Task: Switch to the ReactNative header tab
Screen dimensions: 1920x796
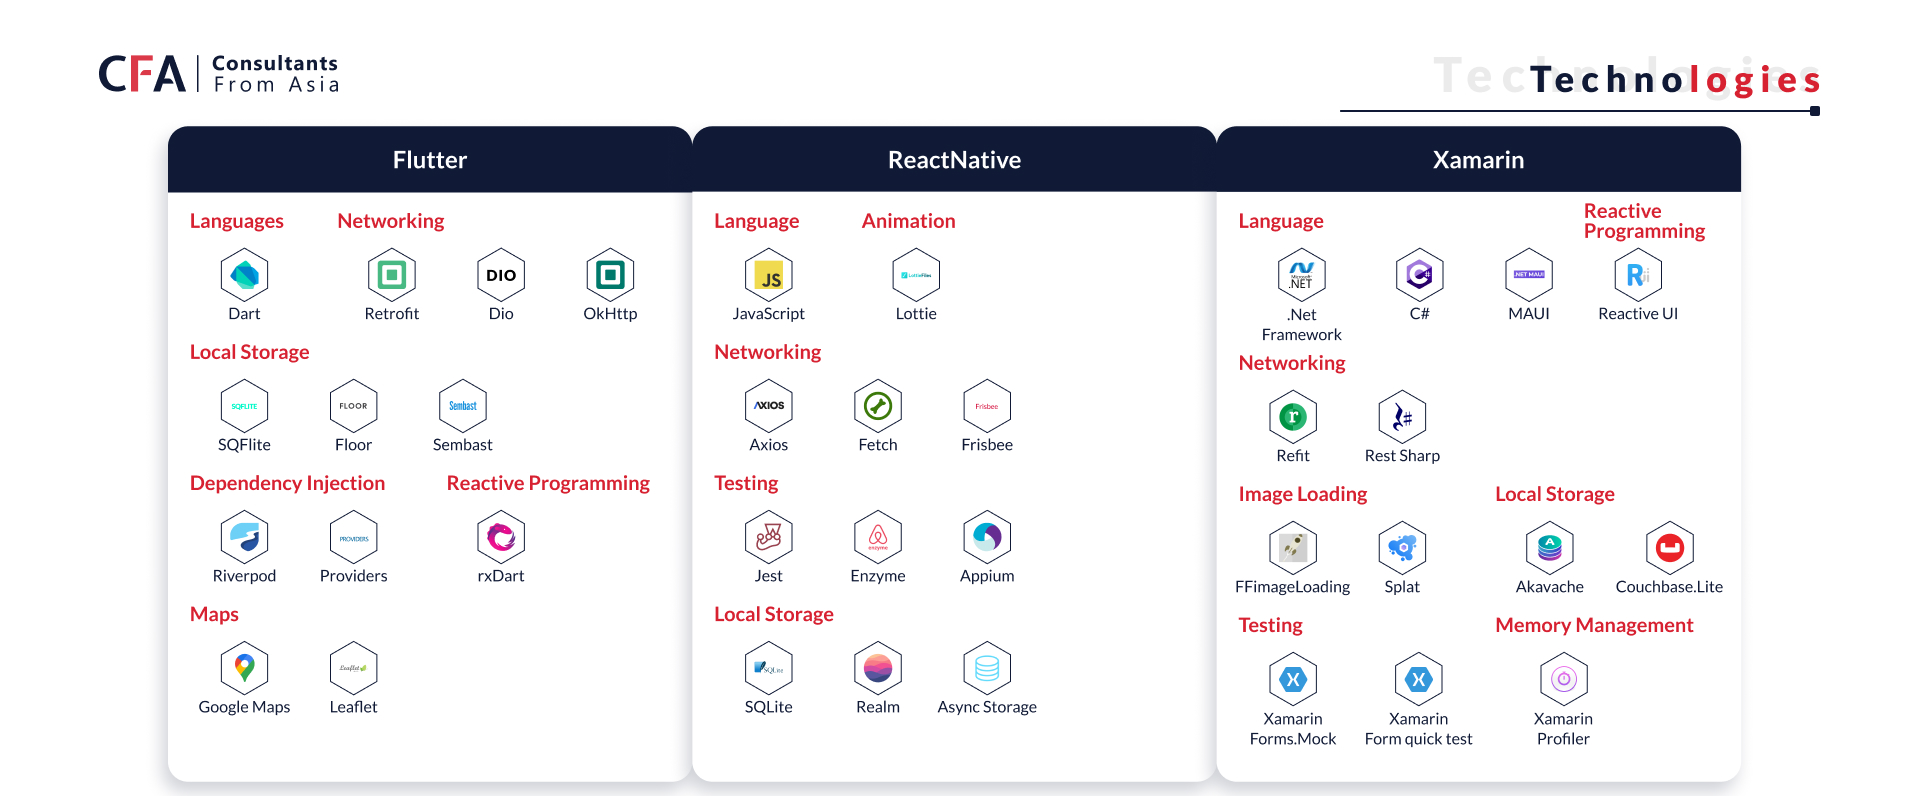Action: pos(954,160)
